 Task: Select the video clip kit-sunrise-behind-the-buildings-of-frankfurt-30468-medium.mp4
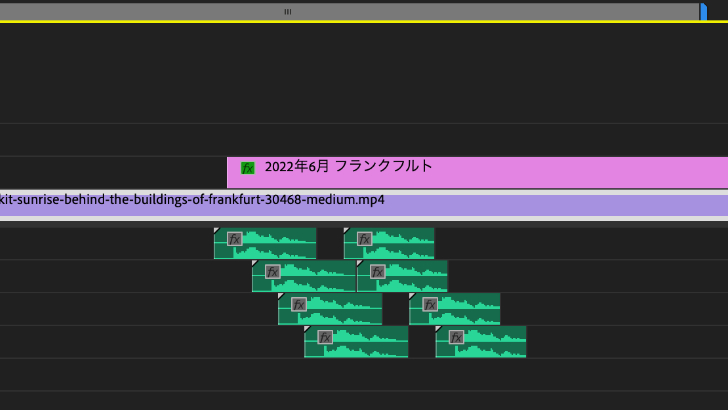point(364,205)
